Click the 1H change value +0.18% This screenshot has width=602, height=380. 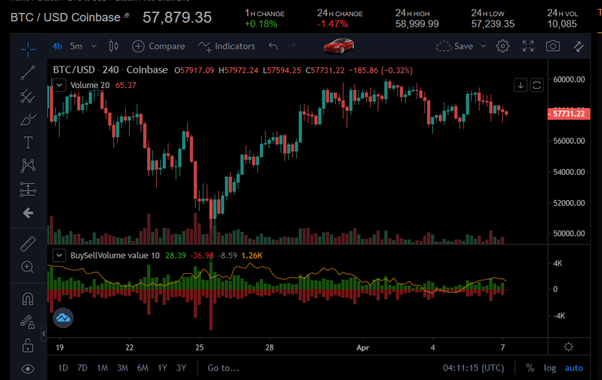coord(261,24)
